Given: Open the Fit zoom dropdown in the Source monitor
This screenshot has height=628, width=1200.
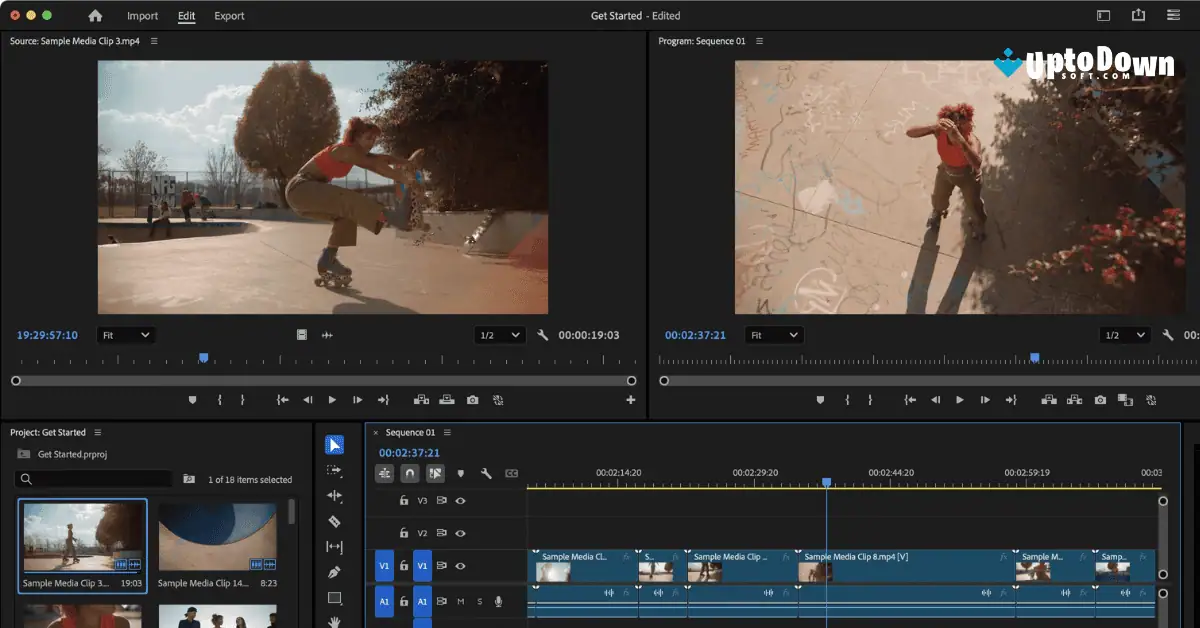Looking at the screenshot, I should (x=126, y=334).
